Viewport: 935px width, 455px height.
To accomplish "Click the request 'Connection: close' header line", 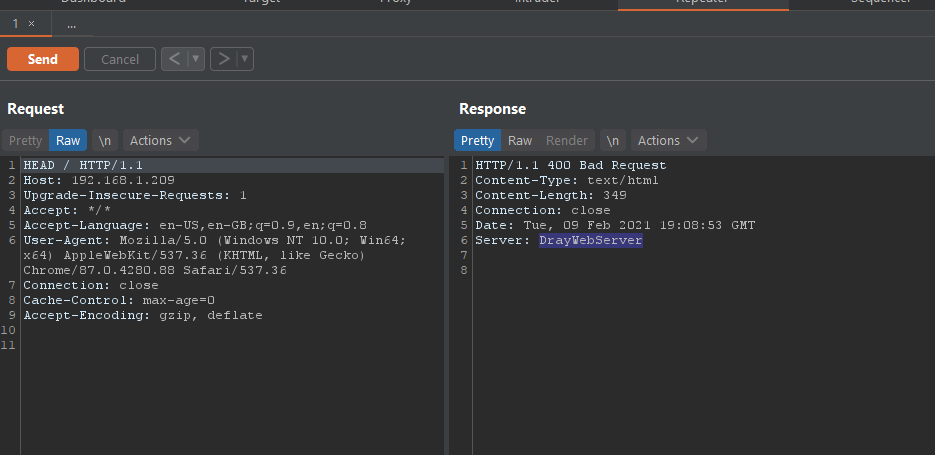I will point(91,285).
